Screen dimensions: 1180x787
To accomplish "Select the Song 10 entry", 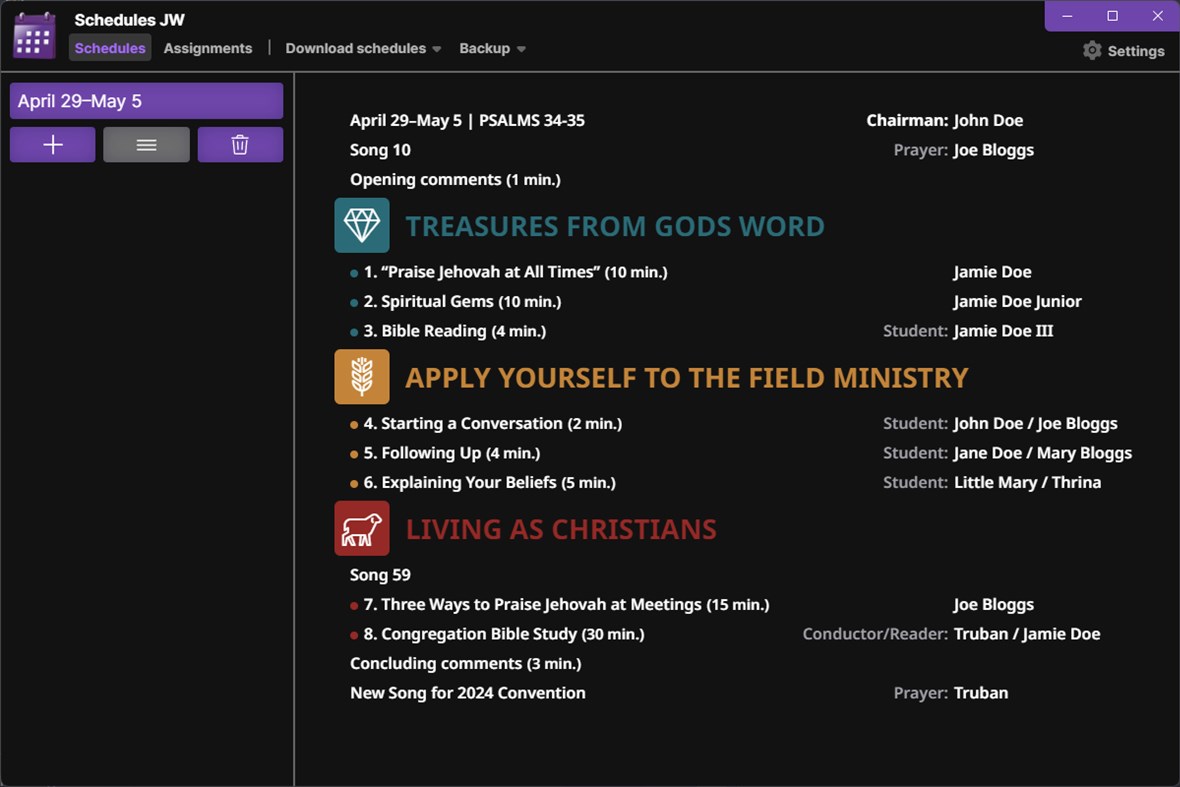I will pyautogui.click(x=380, y=150).
